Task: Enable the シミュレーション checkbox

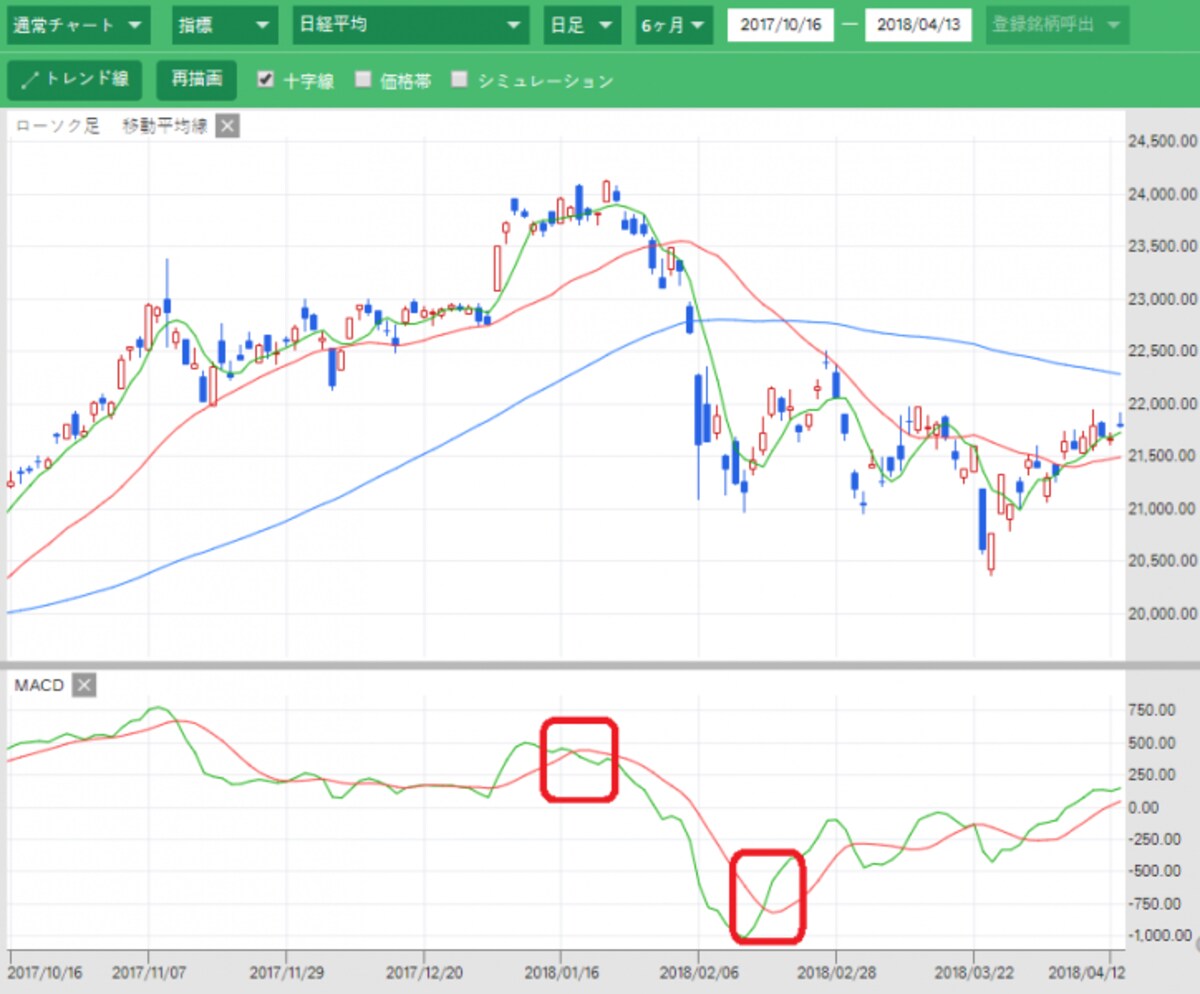Action: pos(460,80)
